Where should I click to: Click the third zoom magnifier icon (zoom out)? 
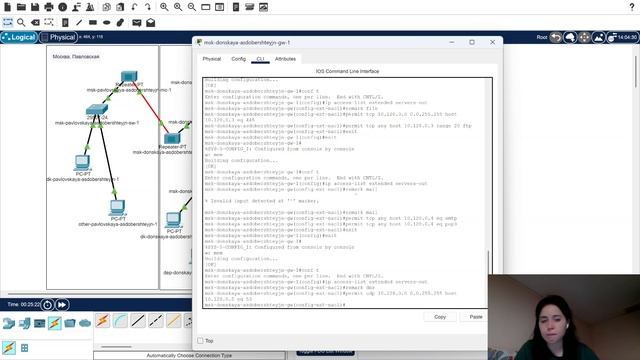[192, 7]
